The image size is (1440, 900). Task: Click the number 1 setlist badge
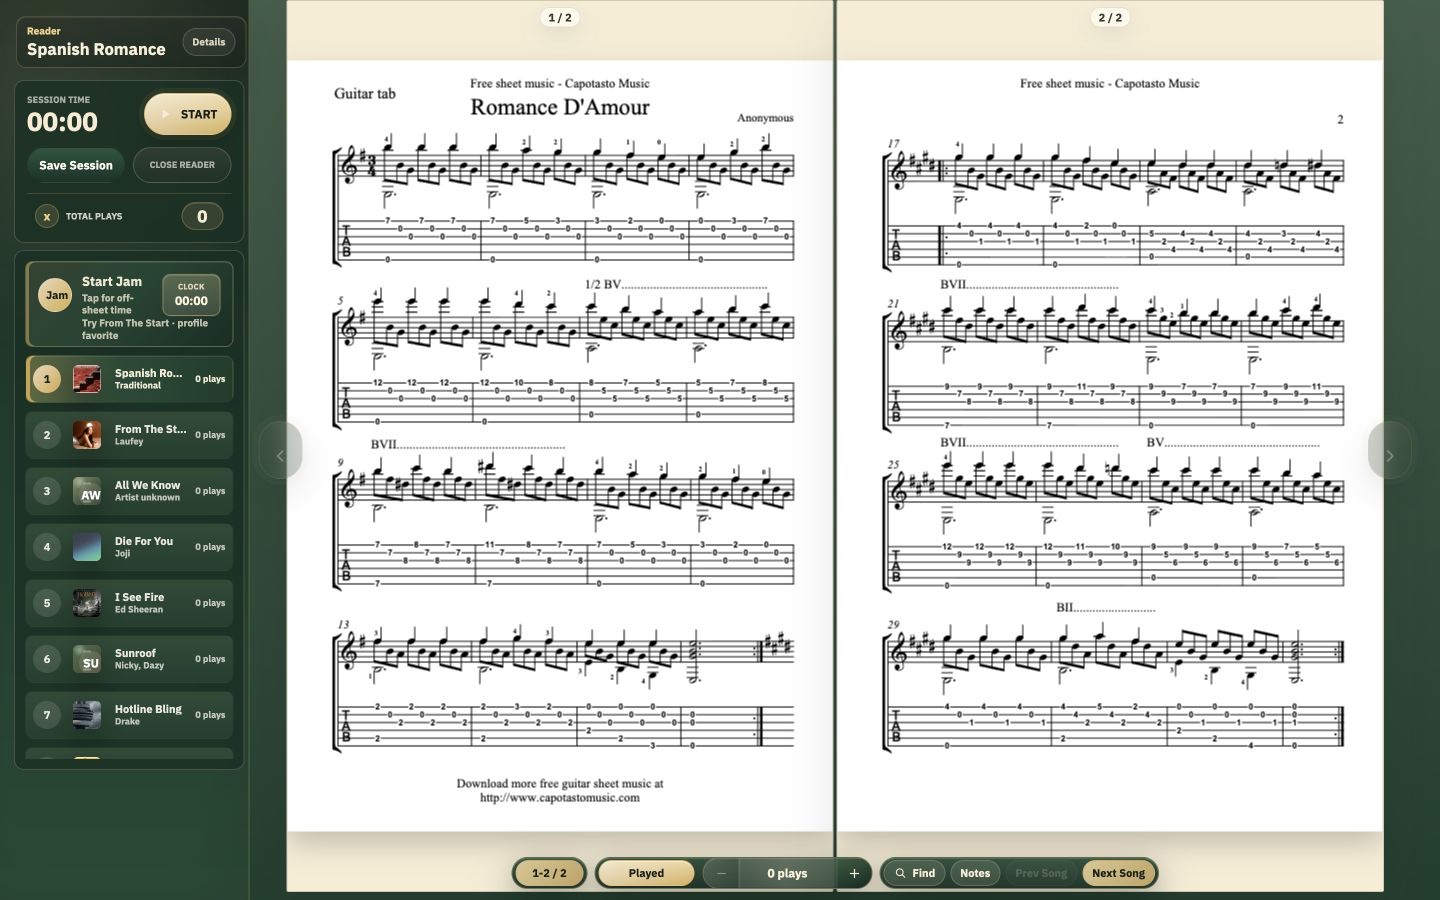click(x=46, y=379)
